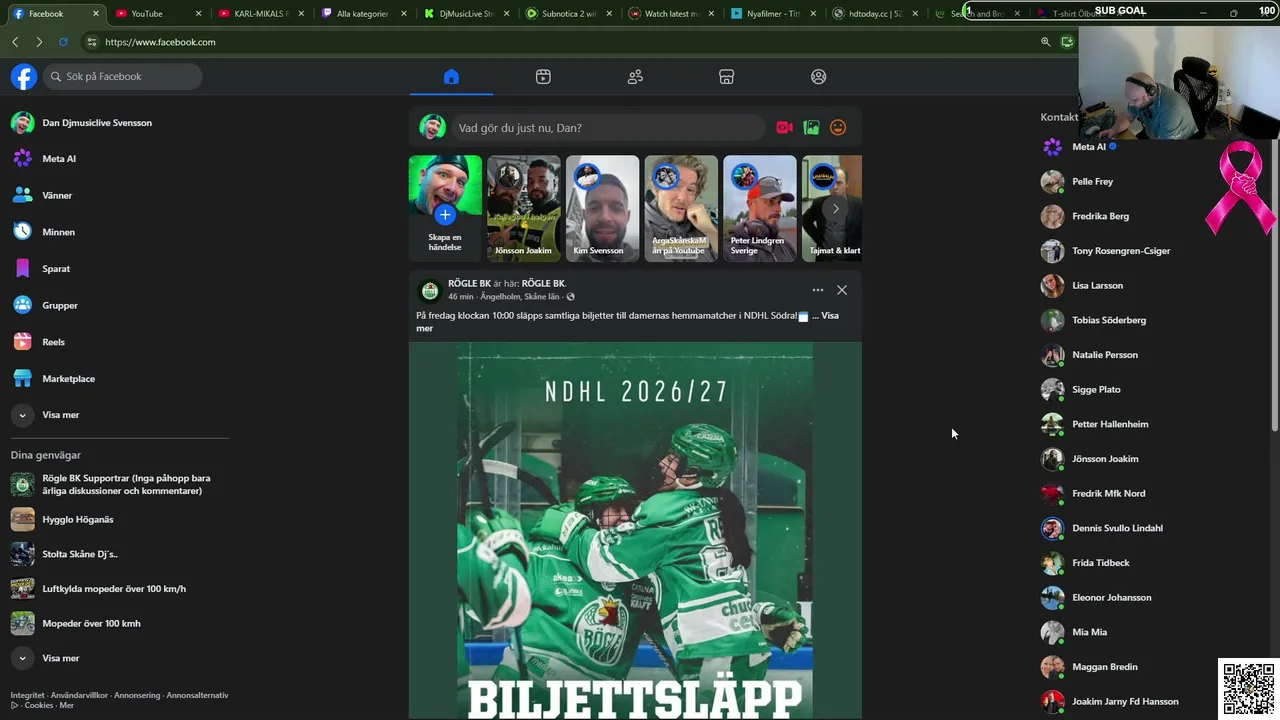Click the browser address bar URL
This screenshot has height=720, width=1280.
(160, 42)
